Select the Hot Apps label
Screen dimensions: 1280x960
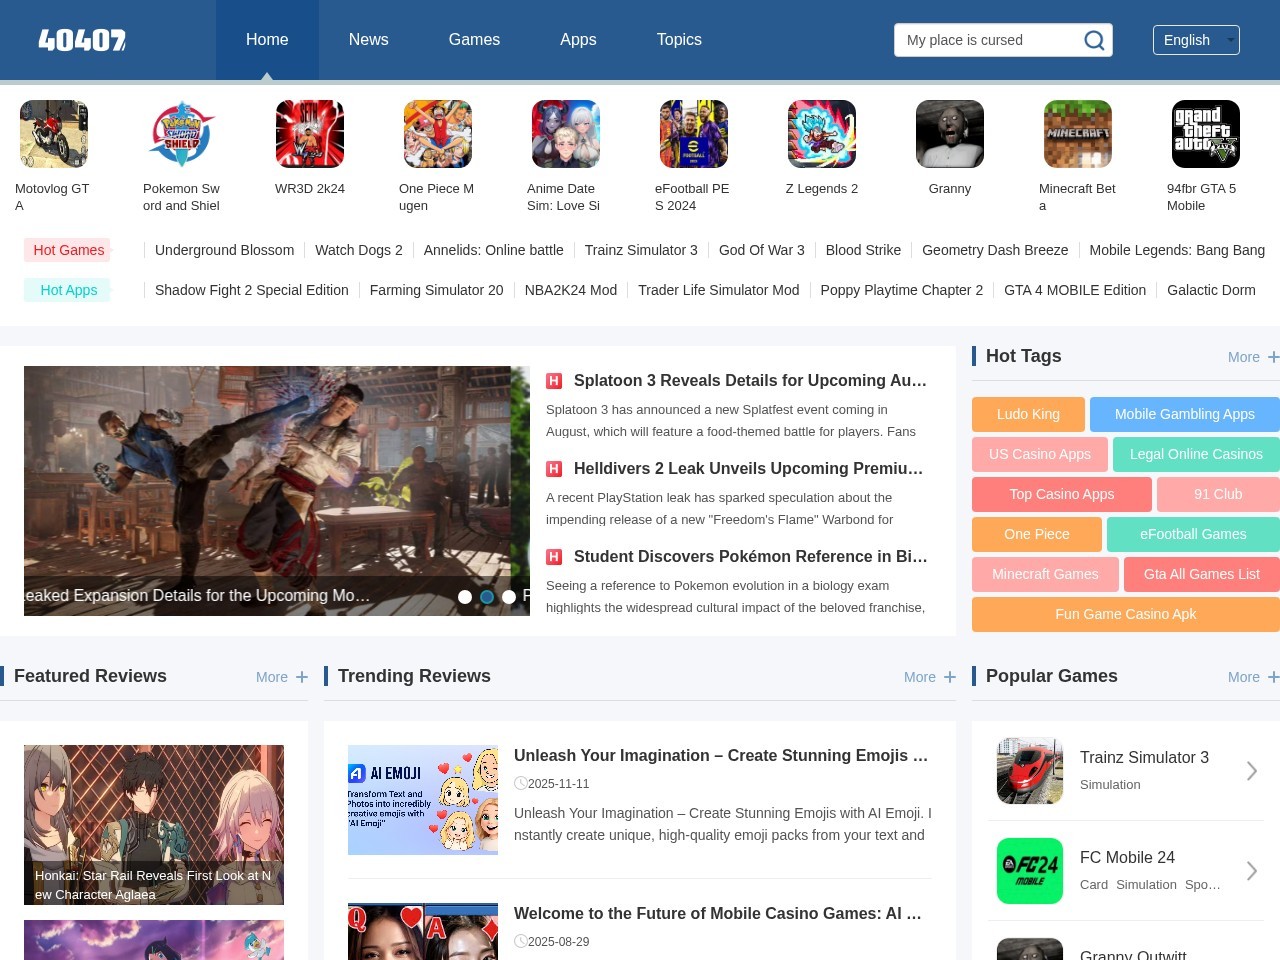69,290
